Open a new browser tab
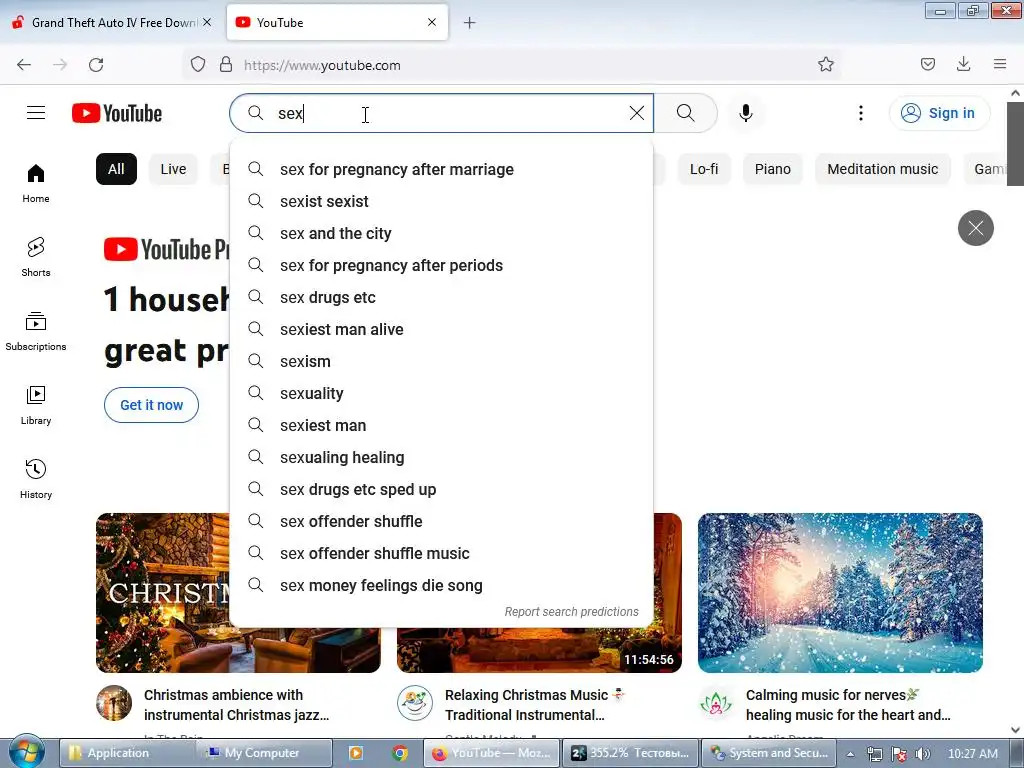 coord(470,23)
